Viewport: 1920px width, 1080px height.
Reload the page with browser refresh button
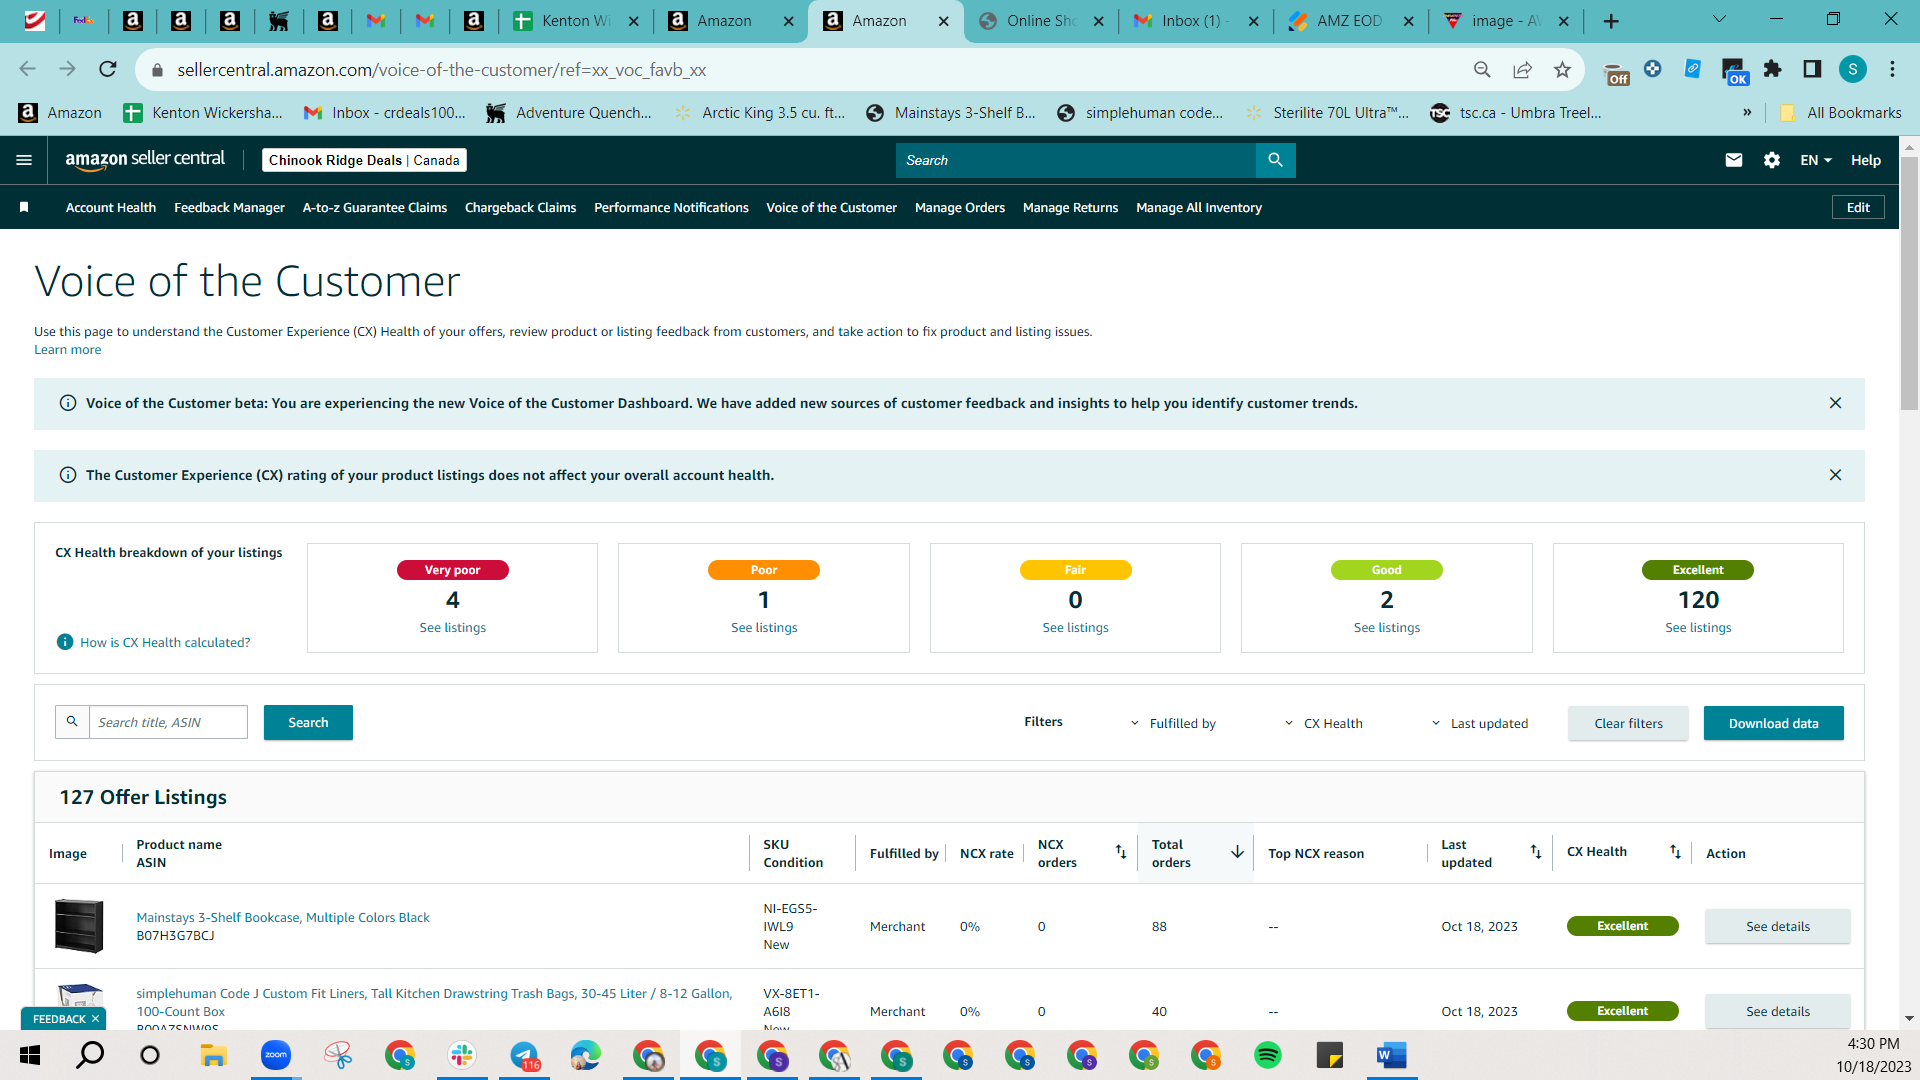point(108,69)
